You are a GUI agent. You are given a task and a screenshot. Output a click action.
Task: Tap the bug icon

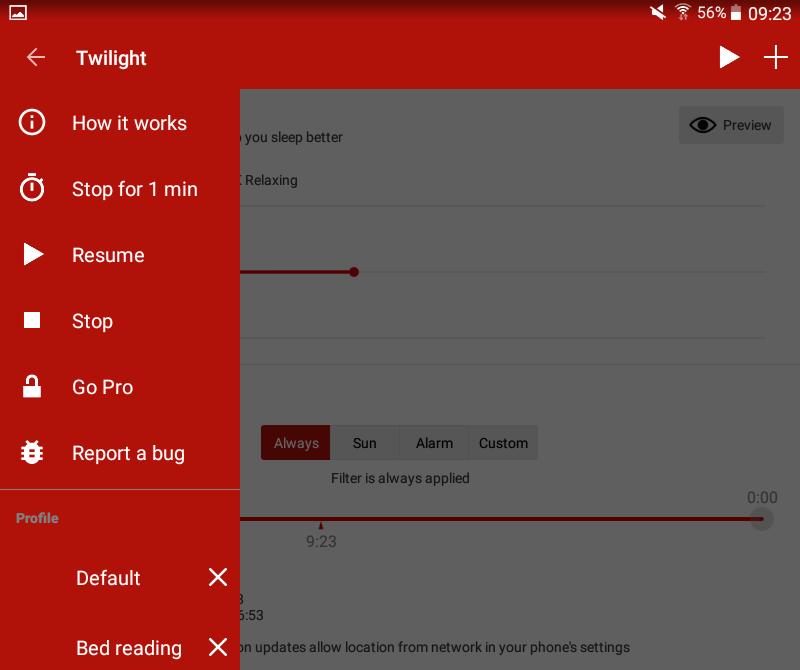32,453
